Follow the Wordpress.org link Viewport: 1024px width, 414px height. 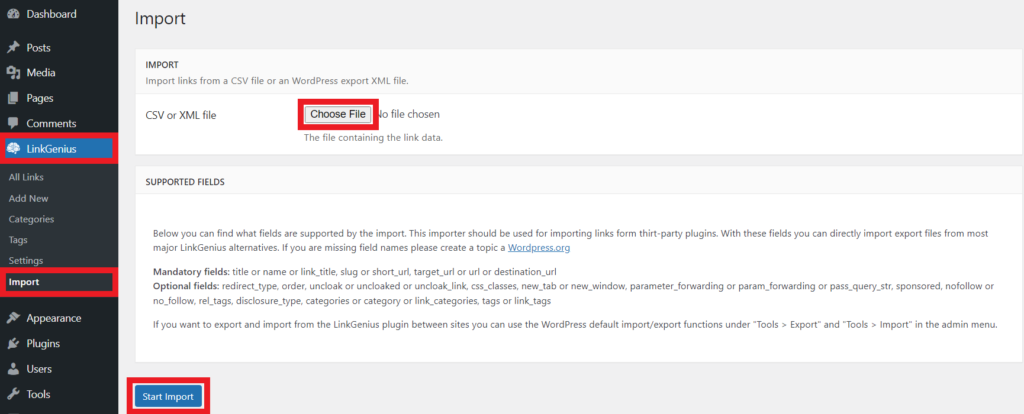tap(539, 248)
